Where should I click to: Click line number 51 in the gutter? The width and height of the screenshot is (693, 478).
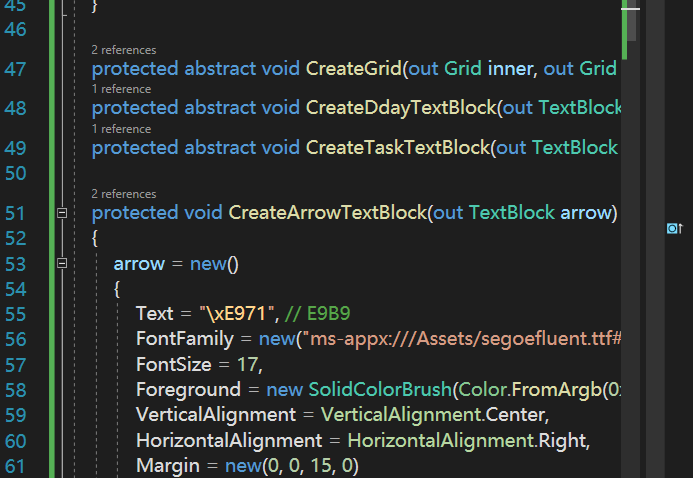click(x=15, y=213)
